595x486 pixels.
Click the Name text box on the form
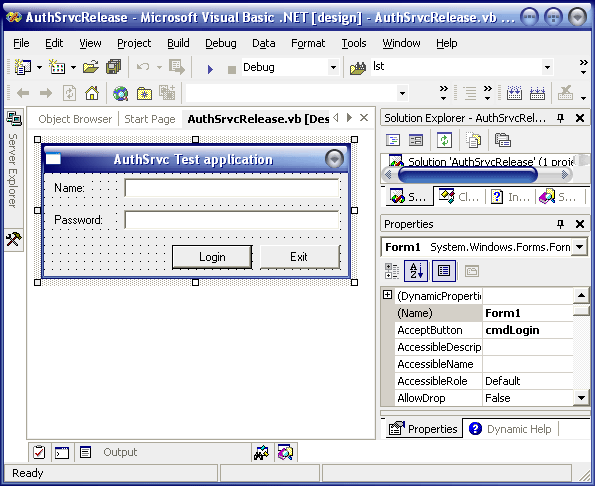tap(232, 188)
